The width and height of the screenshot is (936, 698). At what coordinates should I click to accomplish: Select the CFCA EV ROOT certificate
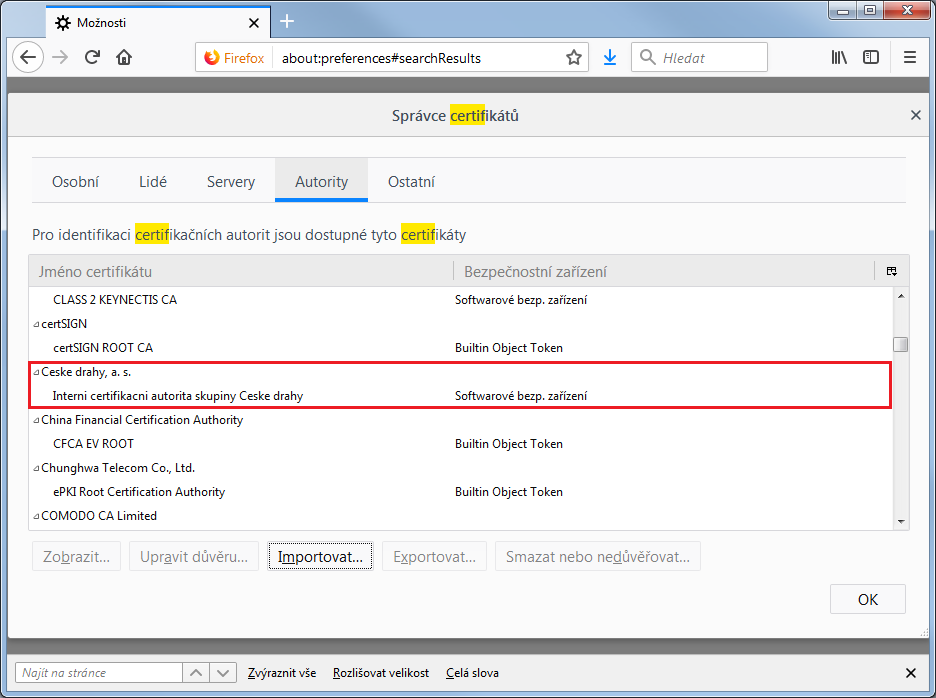[x=461, y=444]
